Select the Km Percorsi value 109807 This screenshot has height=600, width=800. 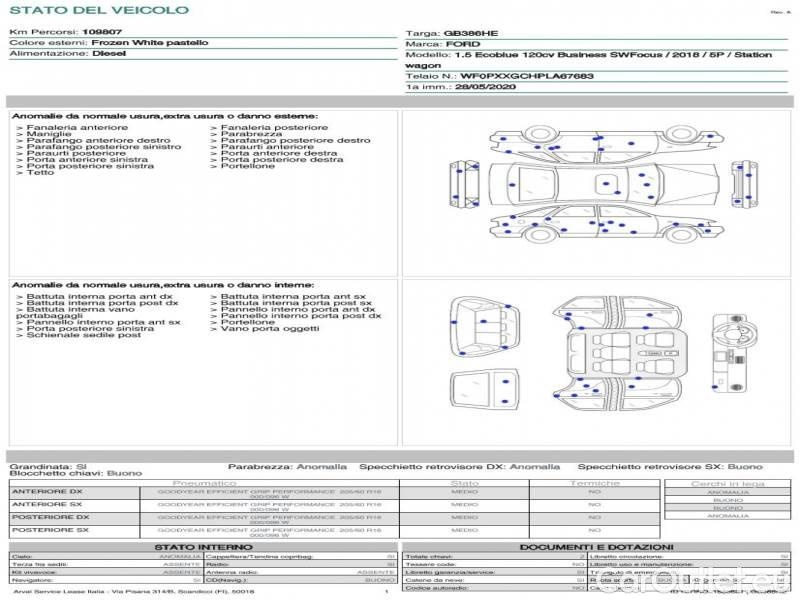102,32
